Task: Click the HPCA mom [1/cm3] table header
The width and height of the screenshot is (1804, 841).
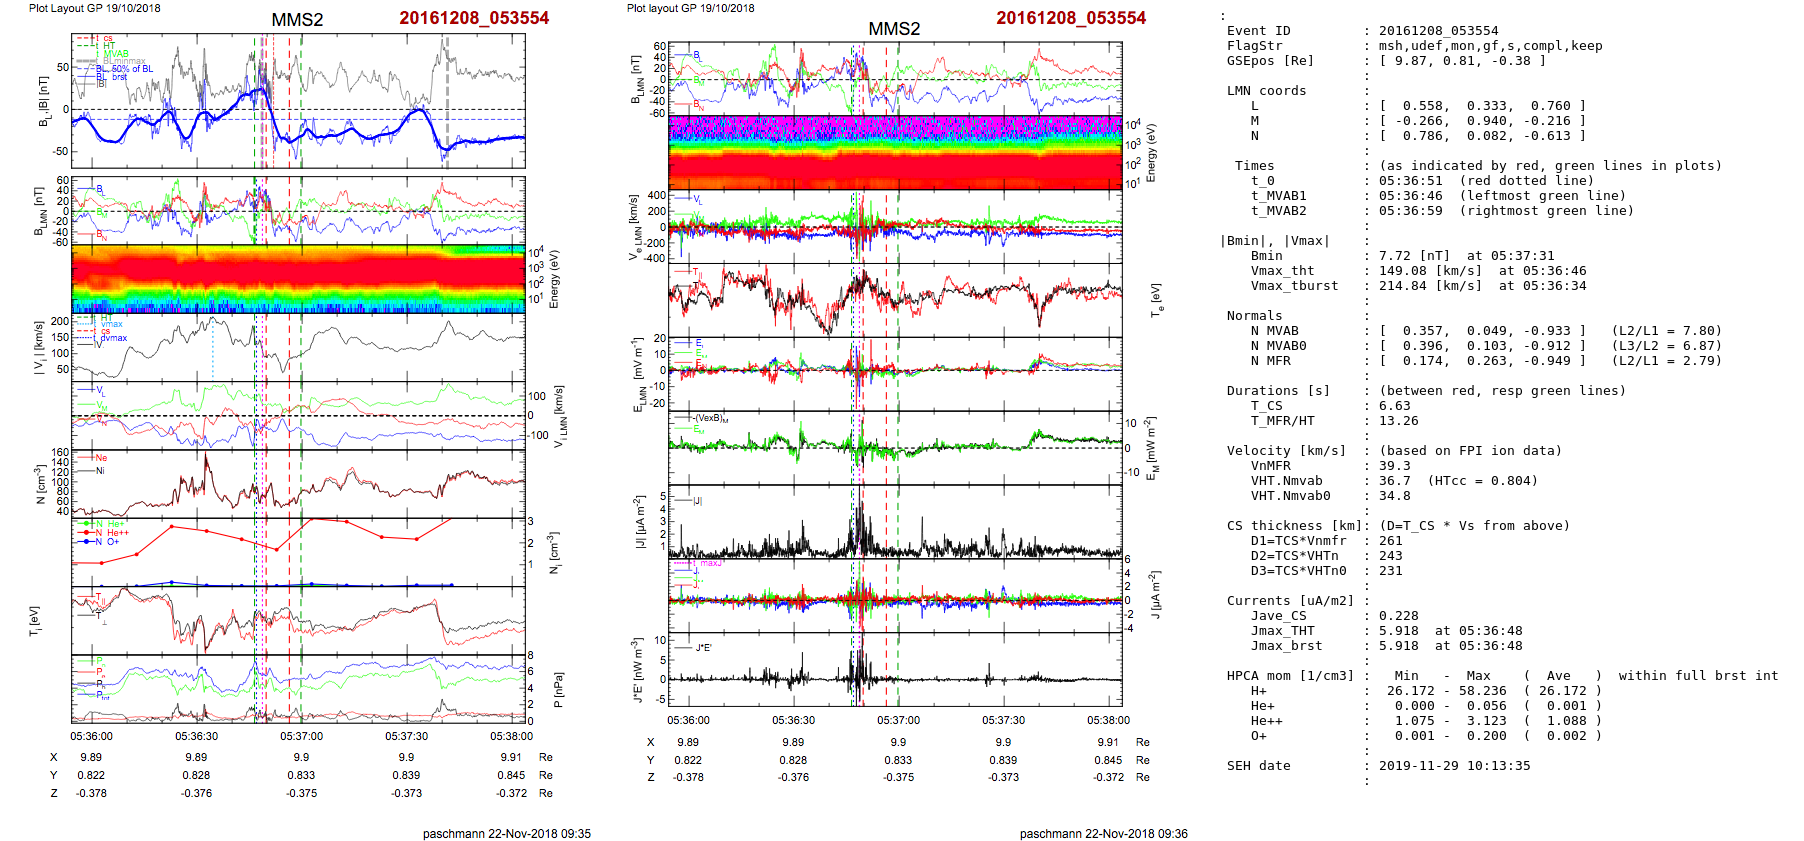Action: [1290, 676]
